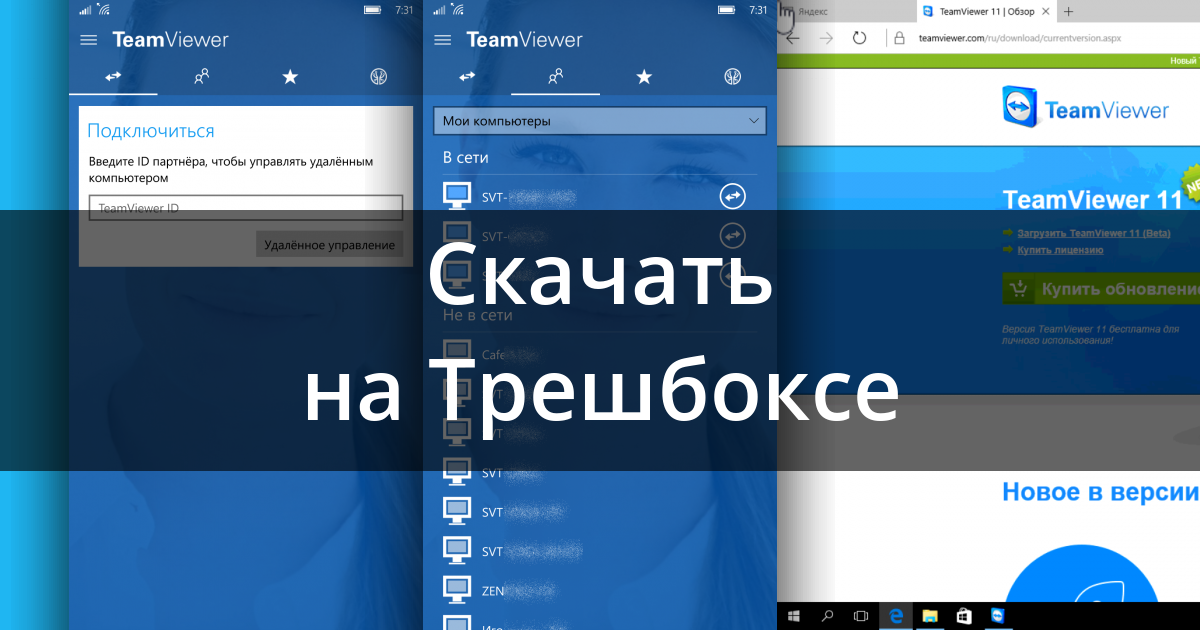Open File Explorer from the taskbar

929,616
